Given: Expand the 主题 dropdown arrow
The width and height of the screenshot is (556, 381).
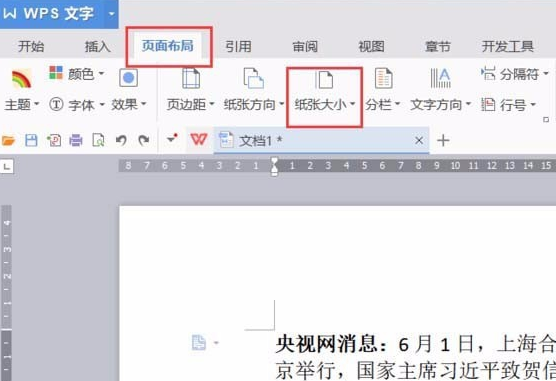Looking at the screenshot, I should click(x=36, y=104).
